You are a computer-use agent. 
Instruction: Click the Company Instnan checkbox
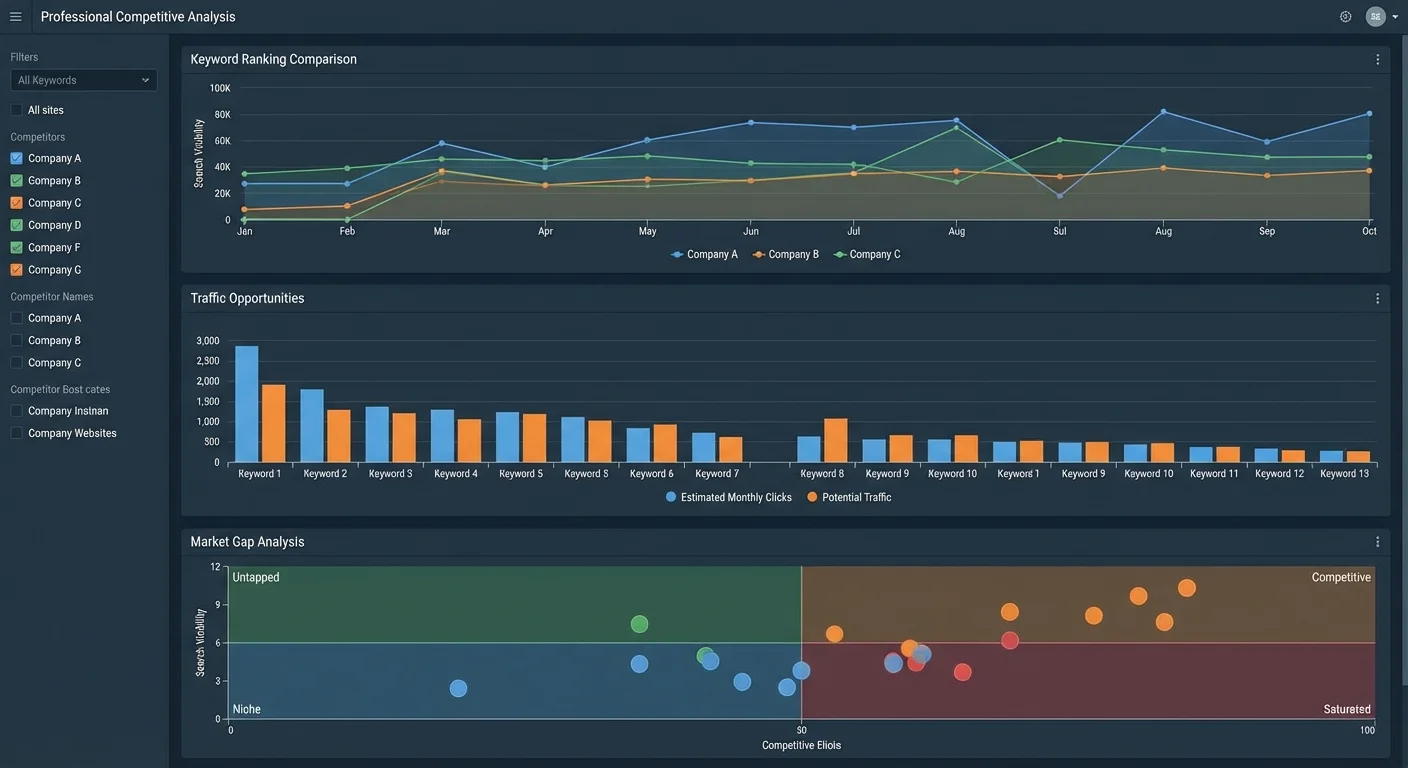[16, 411]
